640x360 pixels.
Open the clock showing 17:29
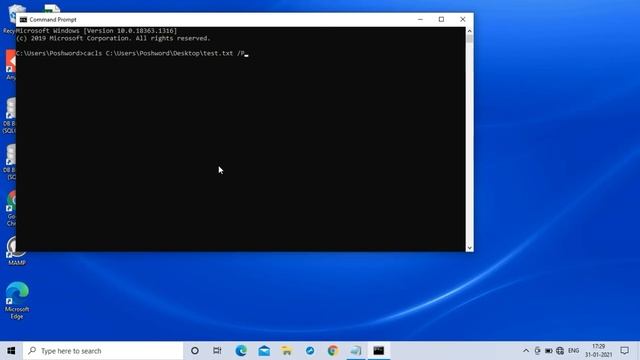click(x=598, y=351)
